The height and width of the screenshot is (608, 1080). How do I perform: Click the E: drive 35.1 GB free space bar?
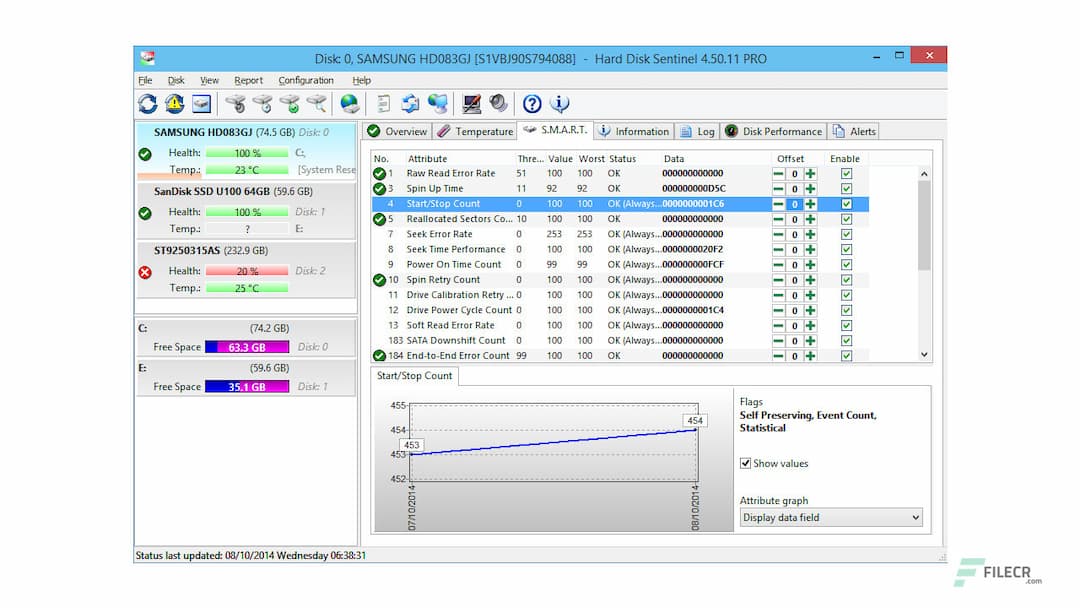(x=247, y=387)
